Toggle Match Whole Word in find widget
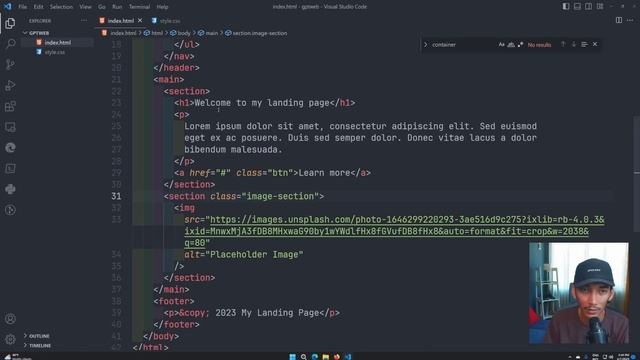 coord(511,44)
